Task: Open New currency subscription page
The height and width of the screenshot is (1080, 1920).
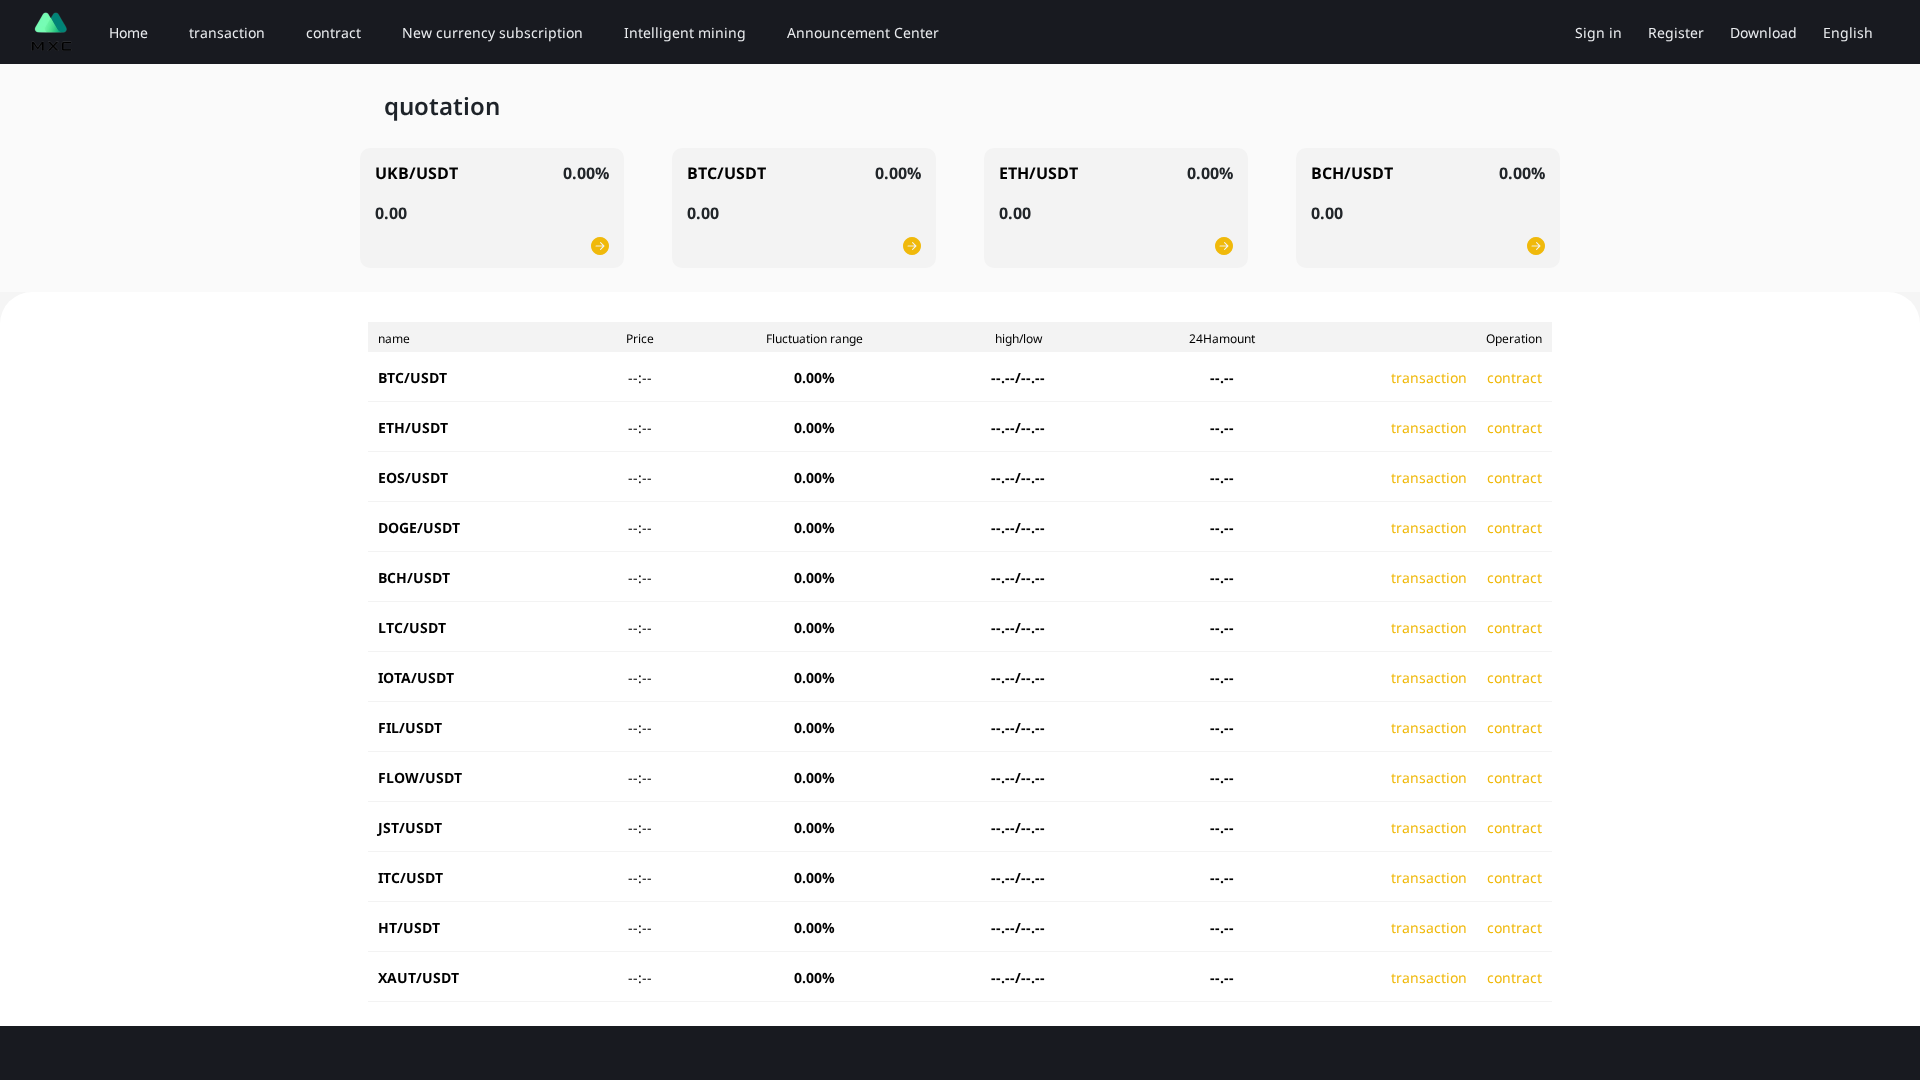Action: (x=492, y=32)
